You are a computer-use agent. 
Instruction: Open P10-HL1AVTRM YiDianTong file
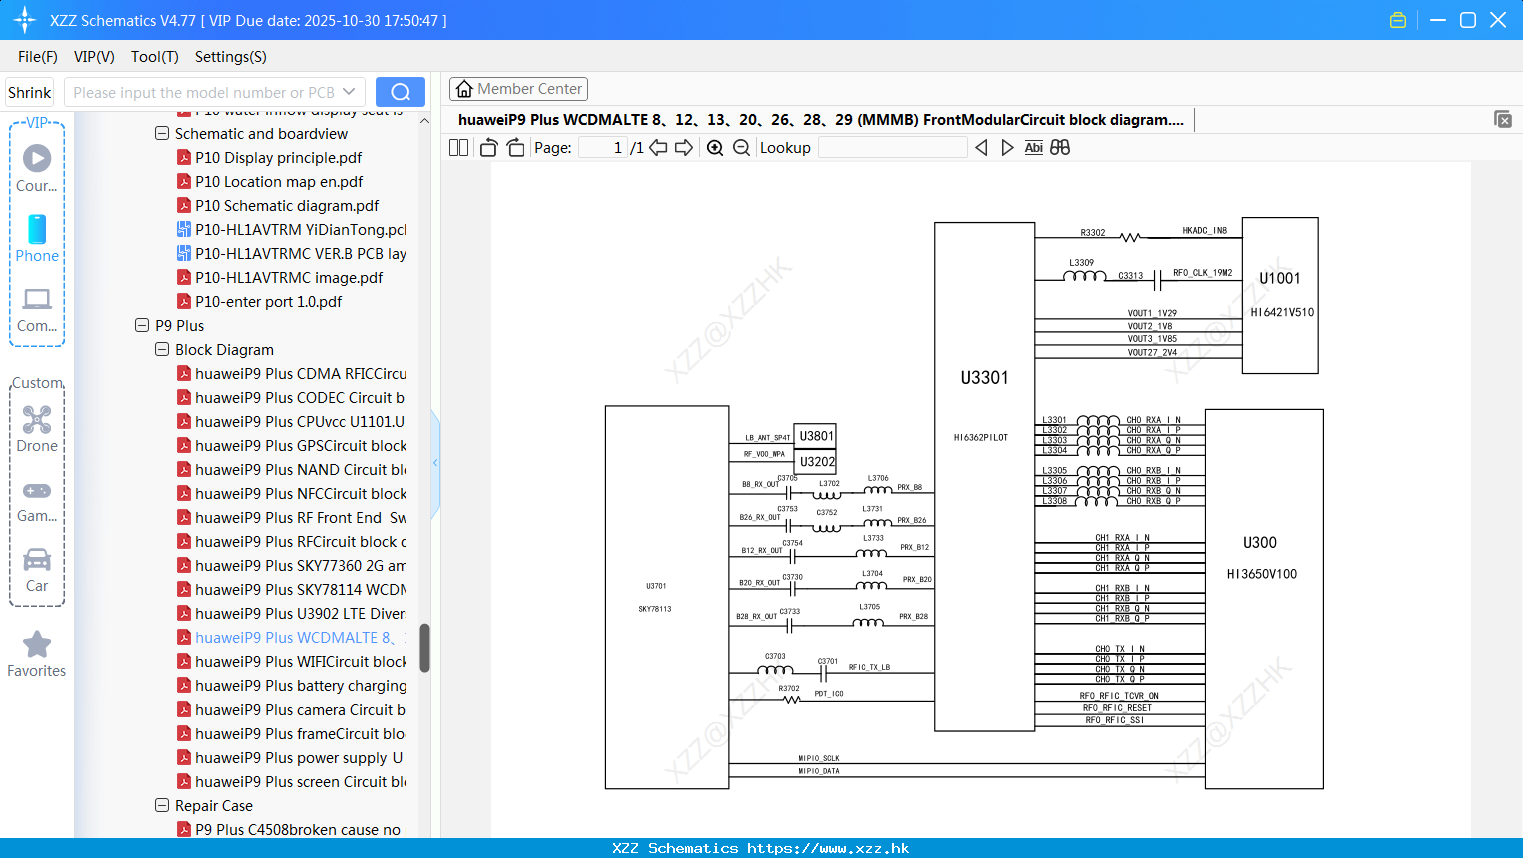pos(300,229)
